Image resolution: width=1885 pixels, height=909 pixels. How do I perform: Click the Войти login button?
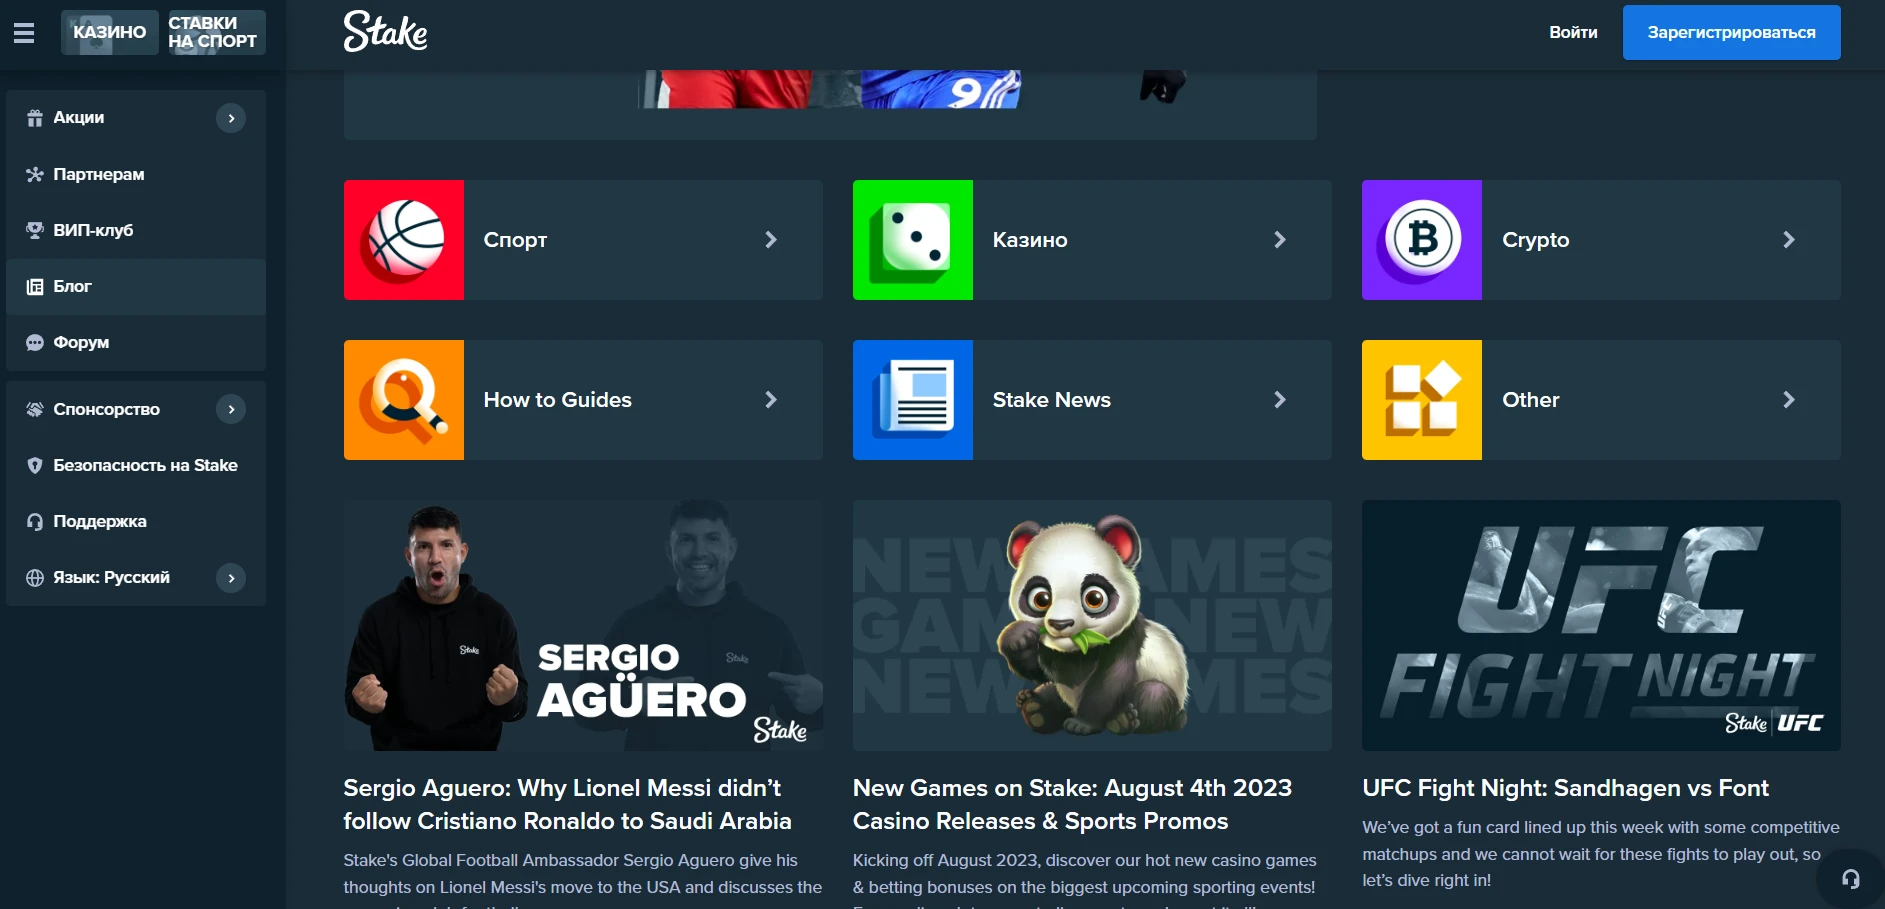tap(1573, 32)
